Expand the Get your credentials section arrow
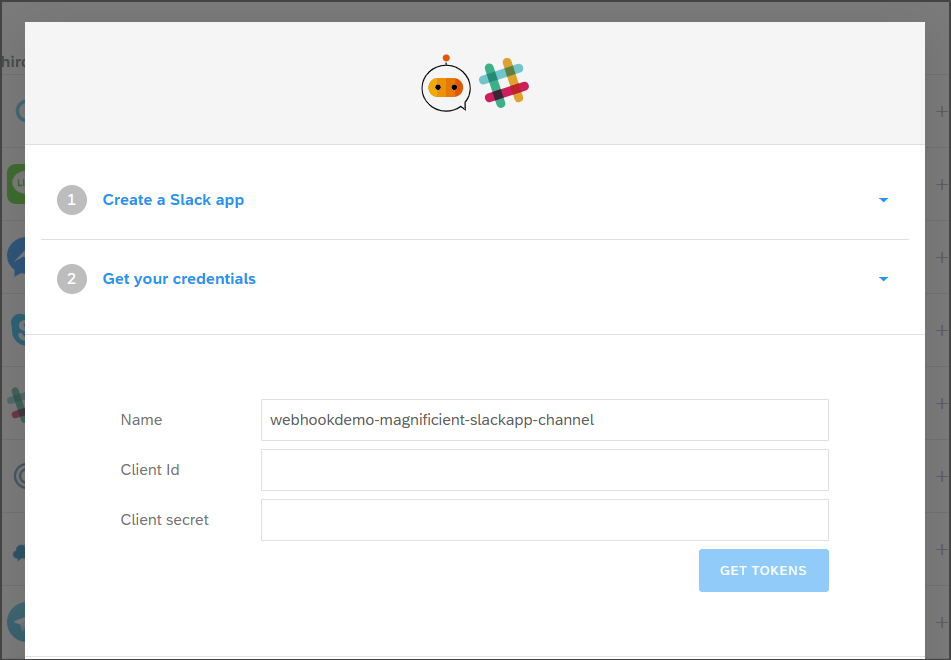Image resolution: width=951 pixels, height=660 pixels. 883,279
